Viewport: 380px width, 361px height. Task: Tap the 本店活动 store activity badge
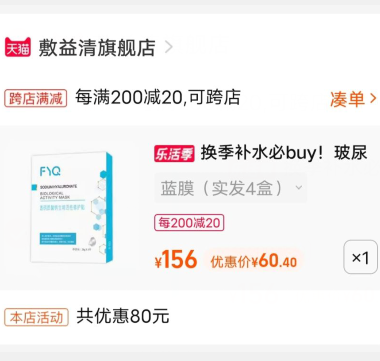[x=36, y=317]
